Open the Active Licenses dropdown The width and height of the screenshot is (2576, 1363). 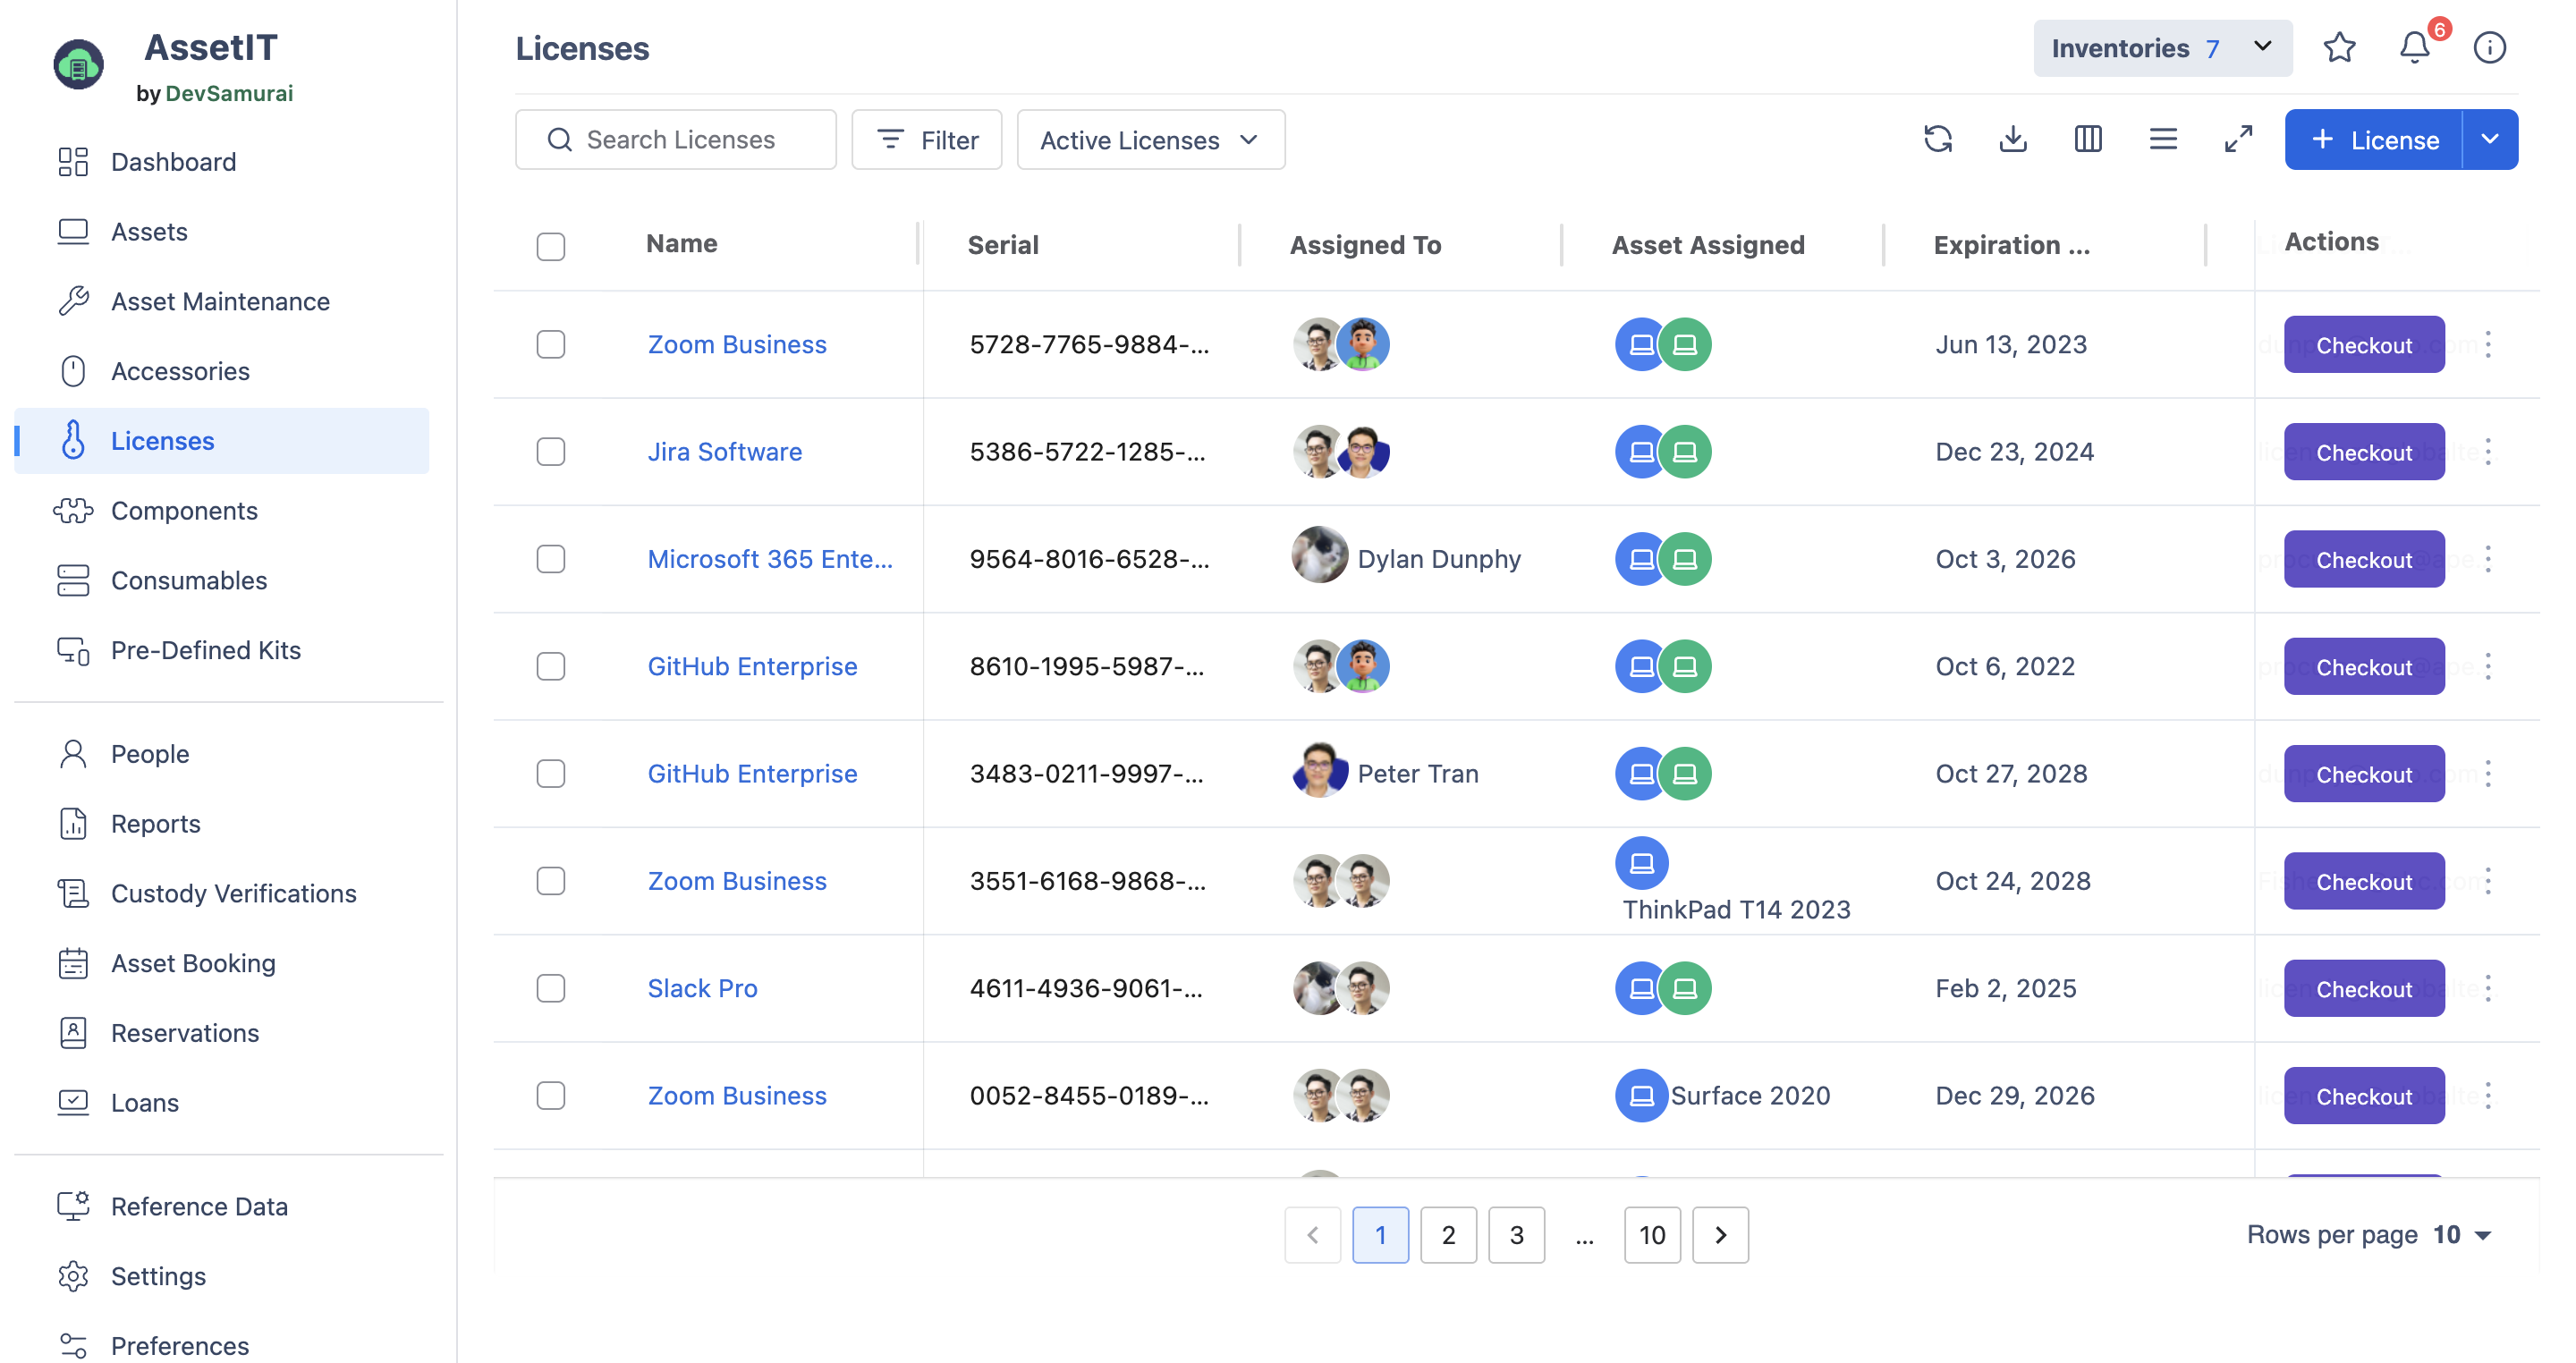[1150, 139]
